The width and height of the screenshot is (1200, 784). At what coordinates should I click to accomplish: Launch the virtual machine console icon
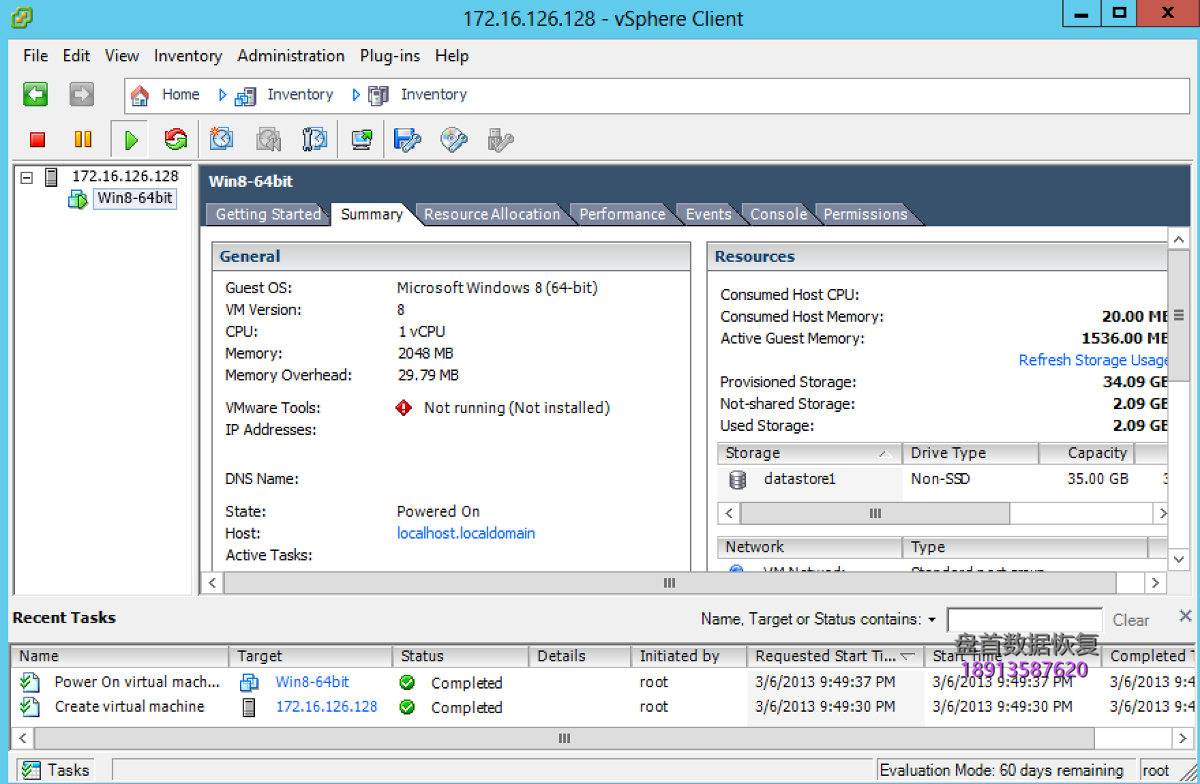click(361, 140)
